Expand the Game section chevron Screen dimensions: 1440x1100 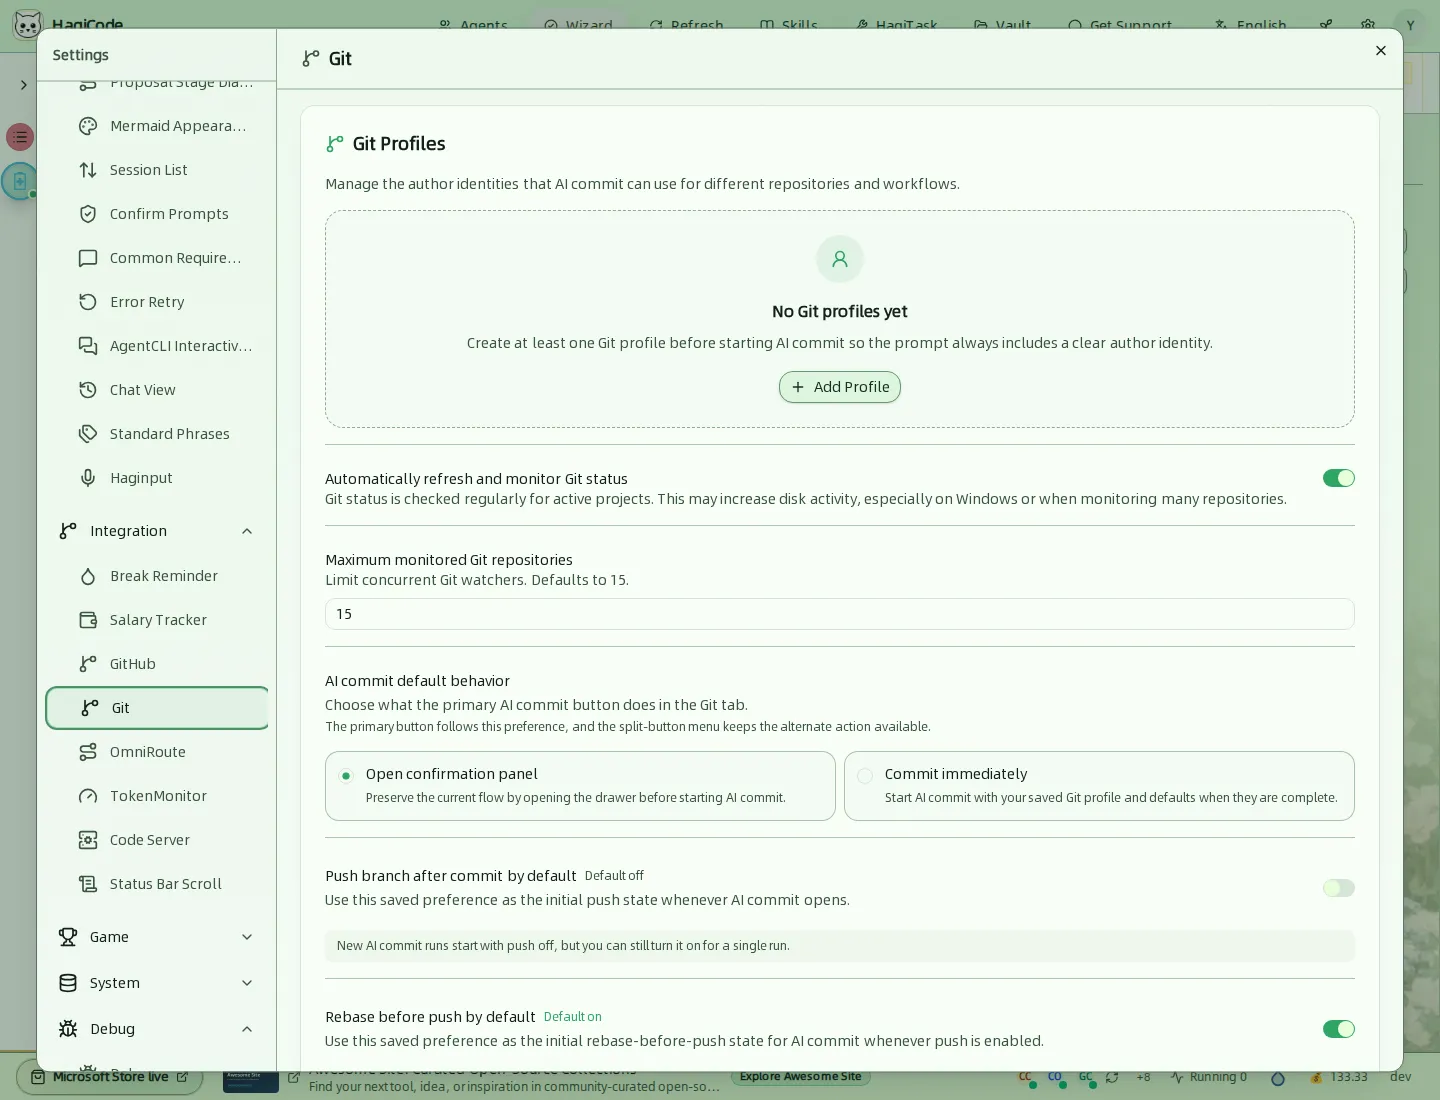tap(247, 937)
